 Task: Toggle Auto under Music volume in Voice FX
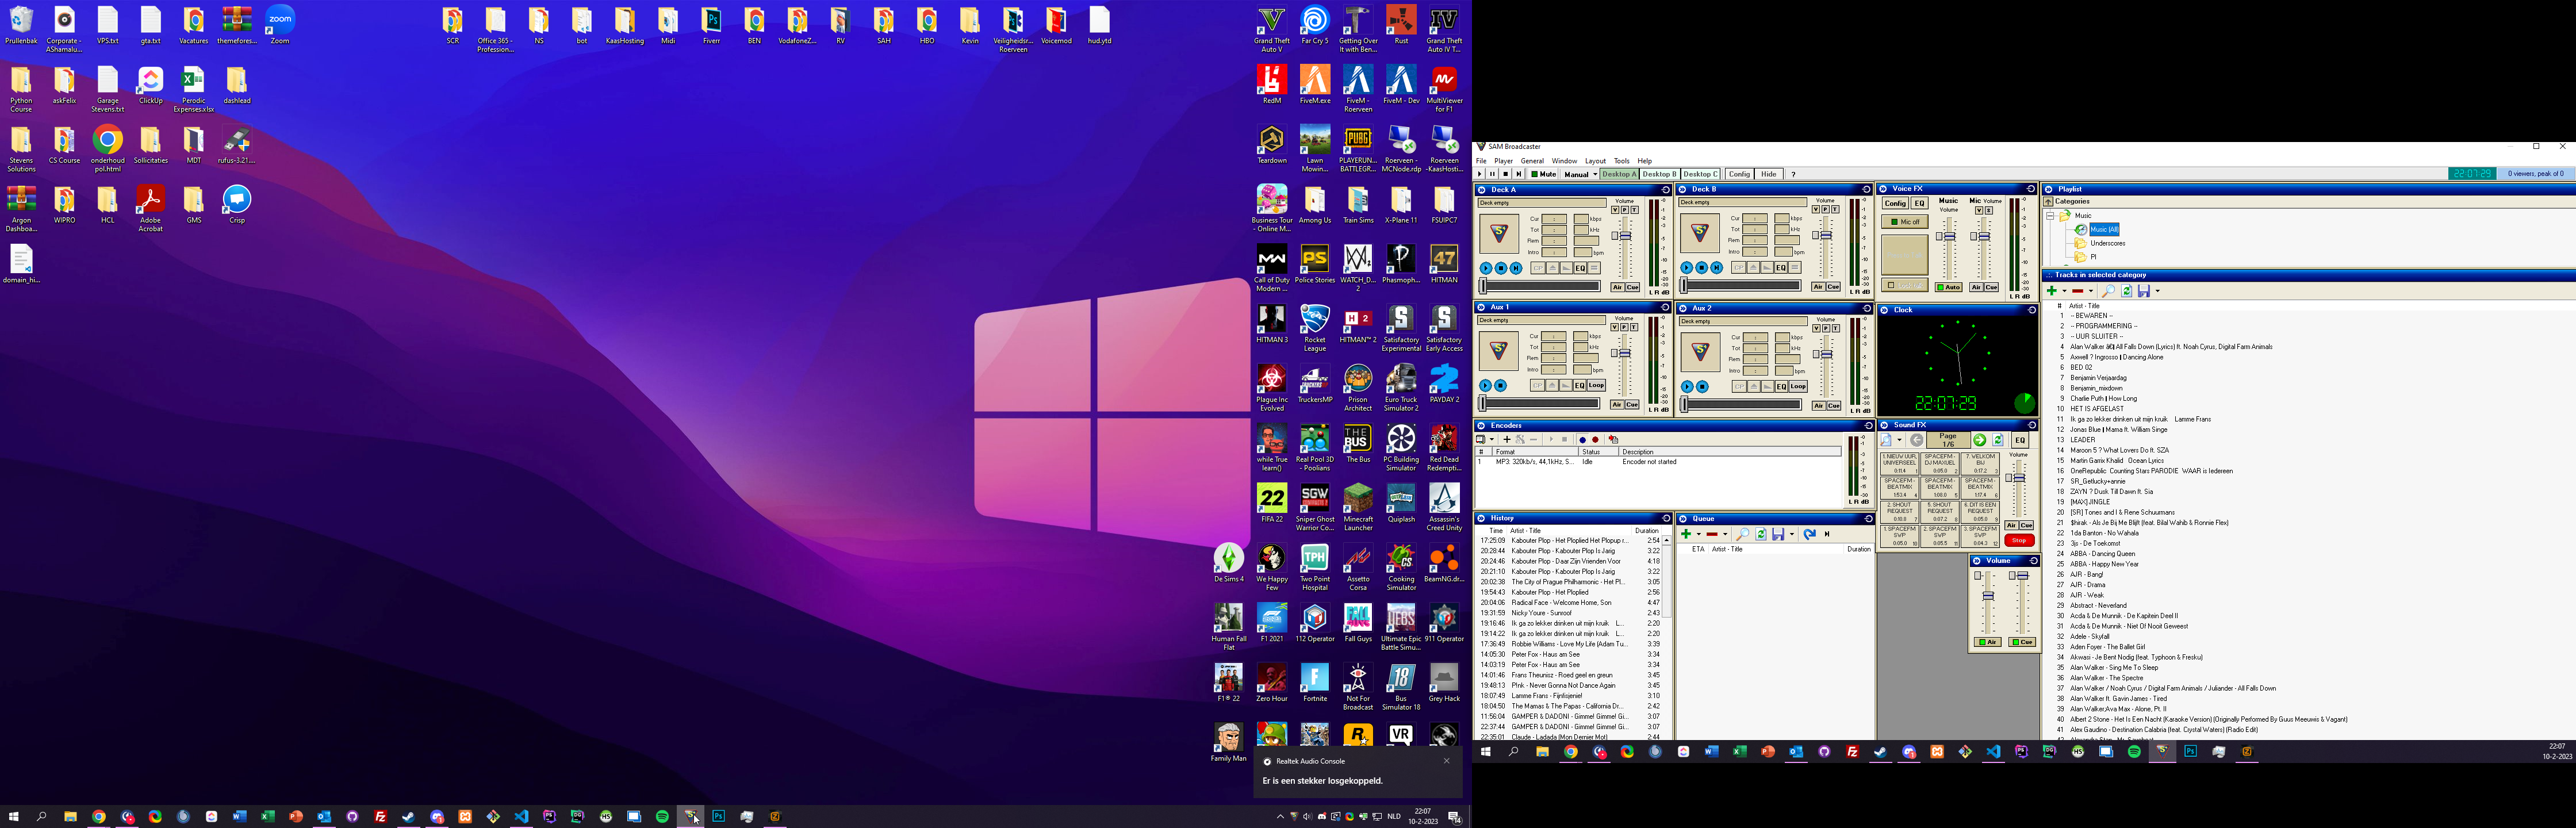click(x=1948, y=287)
